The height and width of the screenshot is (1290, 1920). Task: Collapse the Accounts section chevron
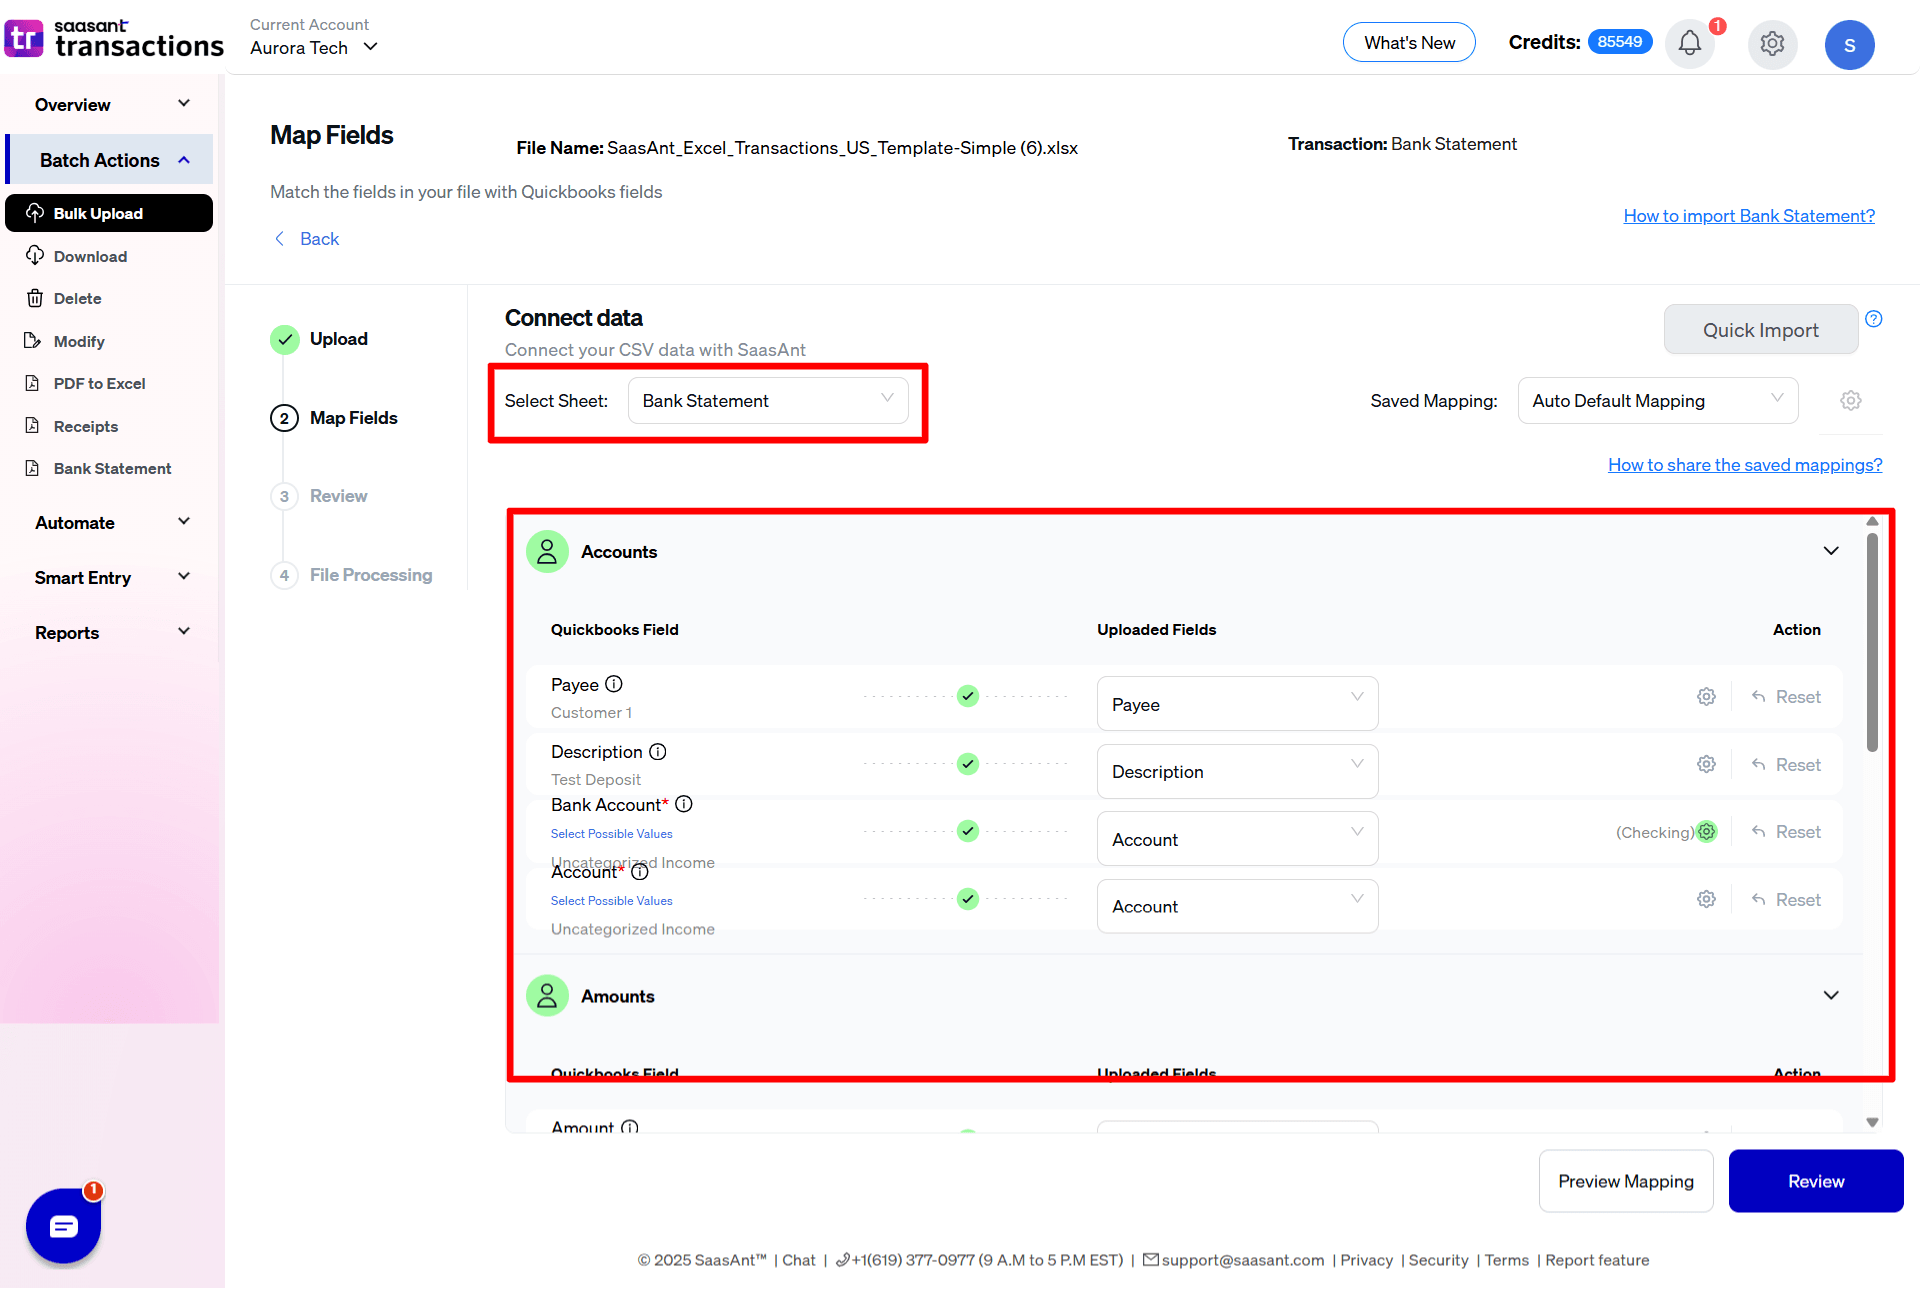[1831, 551]
